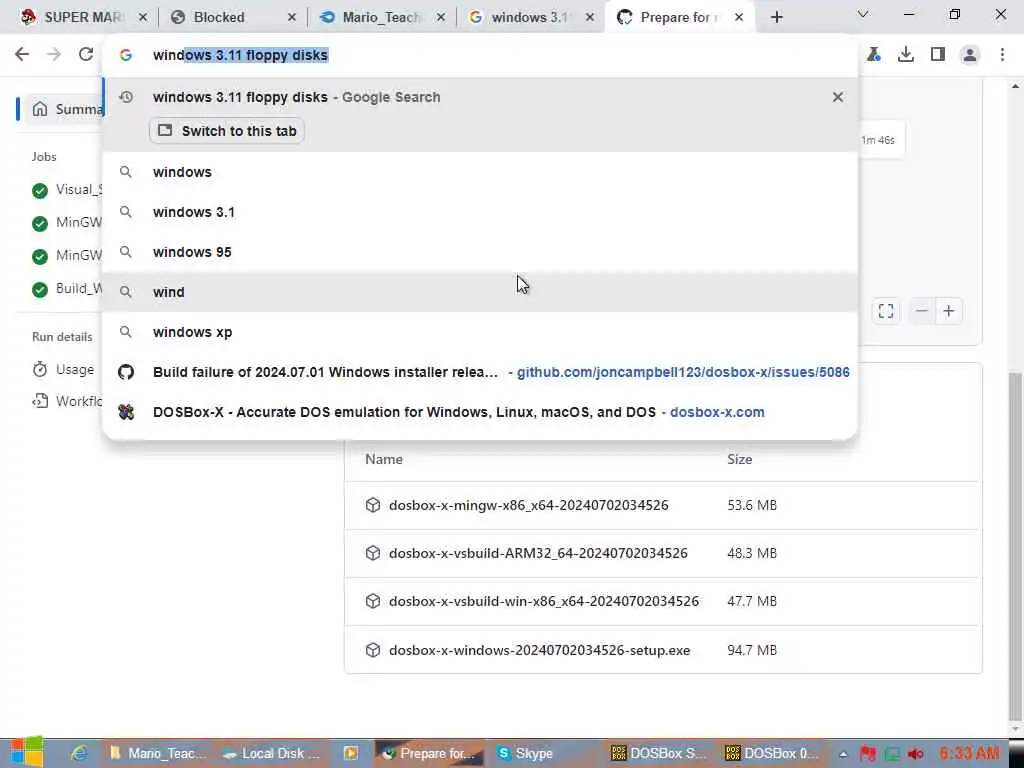Switch to Skype from the taskbar

[524, 753]
